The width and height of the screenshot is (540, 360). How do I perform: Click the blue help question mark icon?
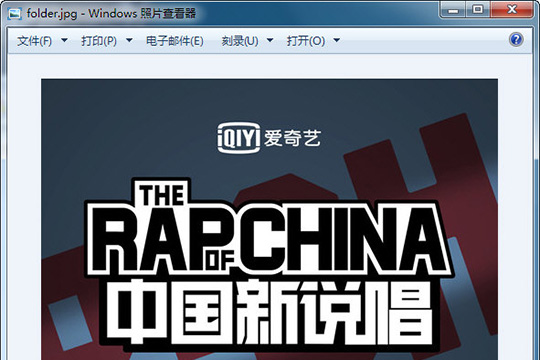coord(516,40)
